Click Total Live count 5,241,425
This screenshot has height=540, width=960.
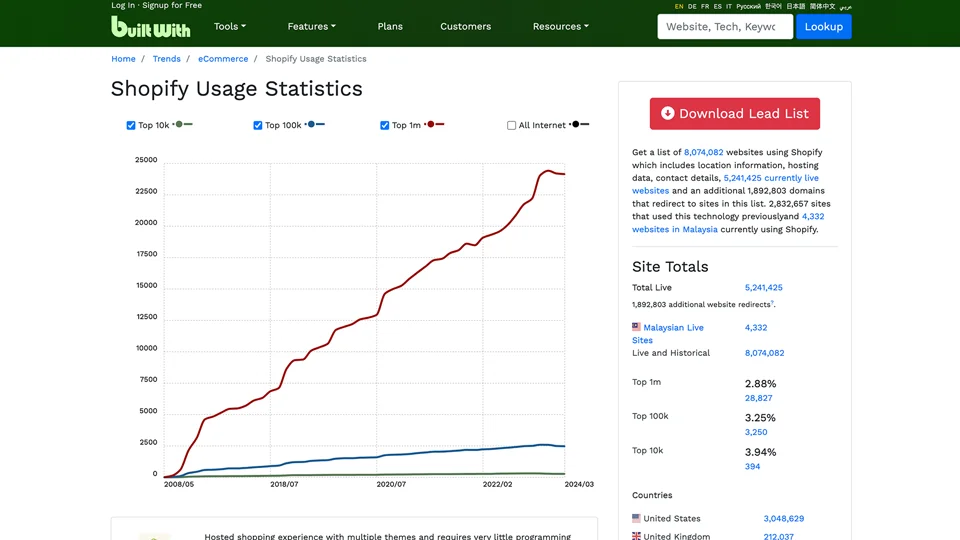tap(763, 287)
